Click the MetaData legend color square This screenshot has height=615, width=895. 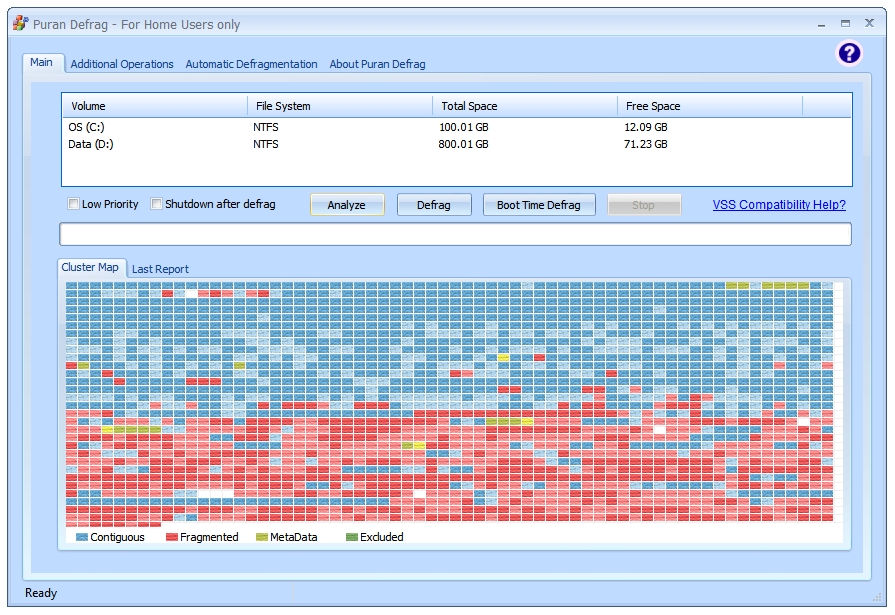point(261,537)
